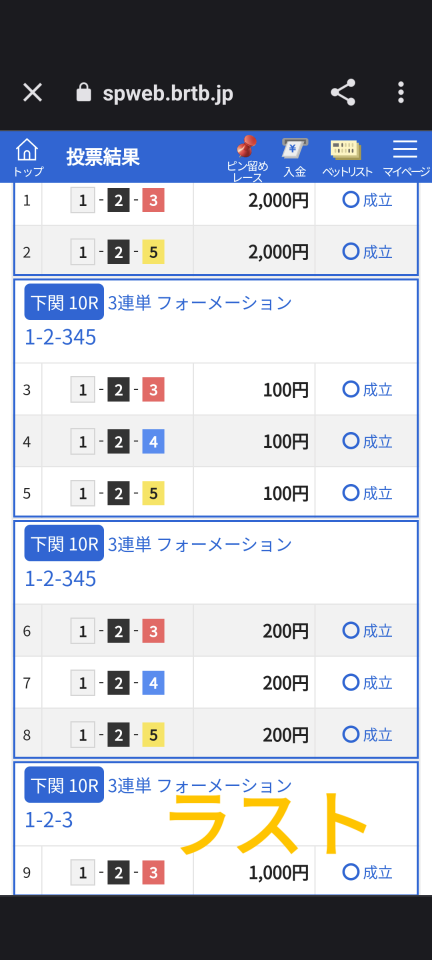Select the 投票結果 page title
Screen dimensions: 432x960
103,157
